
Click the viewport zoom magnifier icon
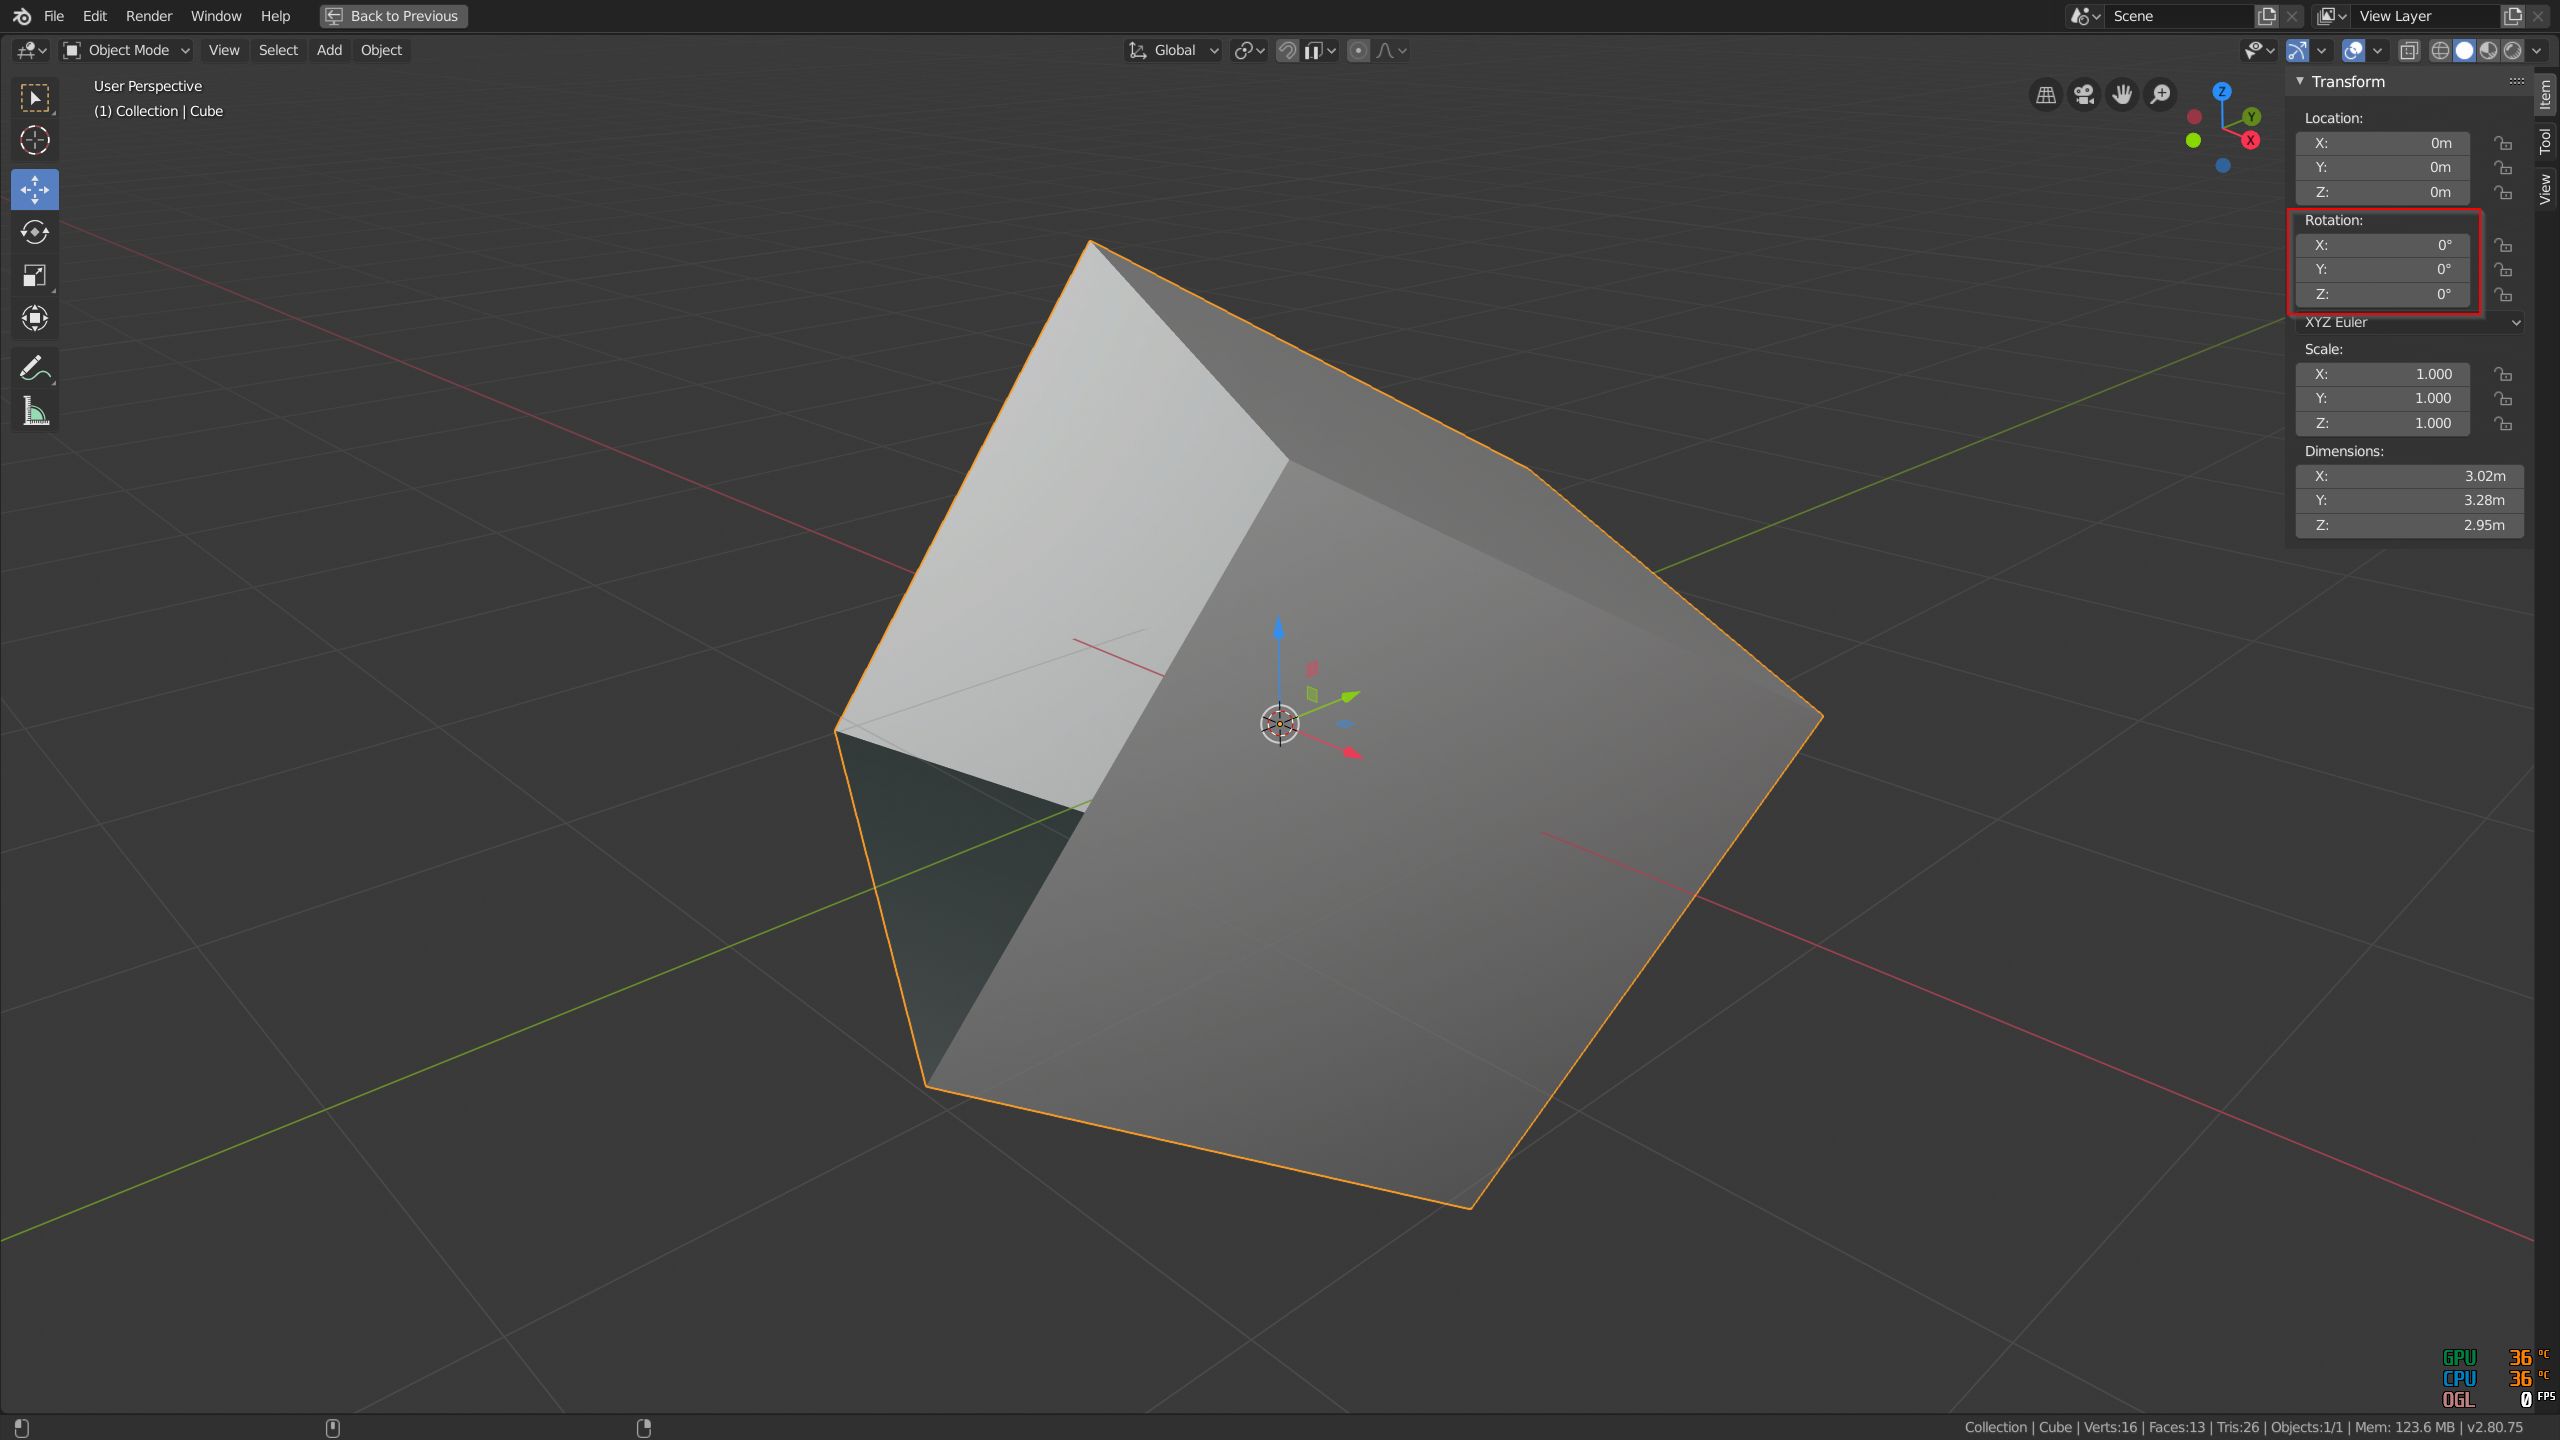click(x=2159, y=94)
